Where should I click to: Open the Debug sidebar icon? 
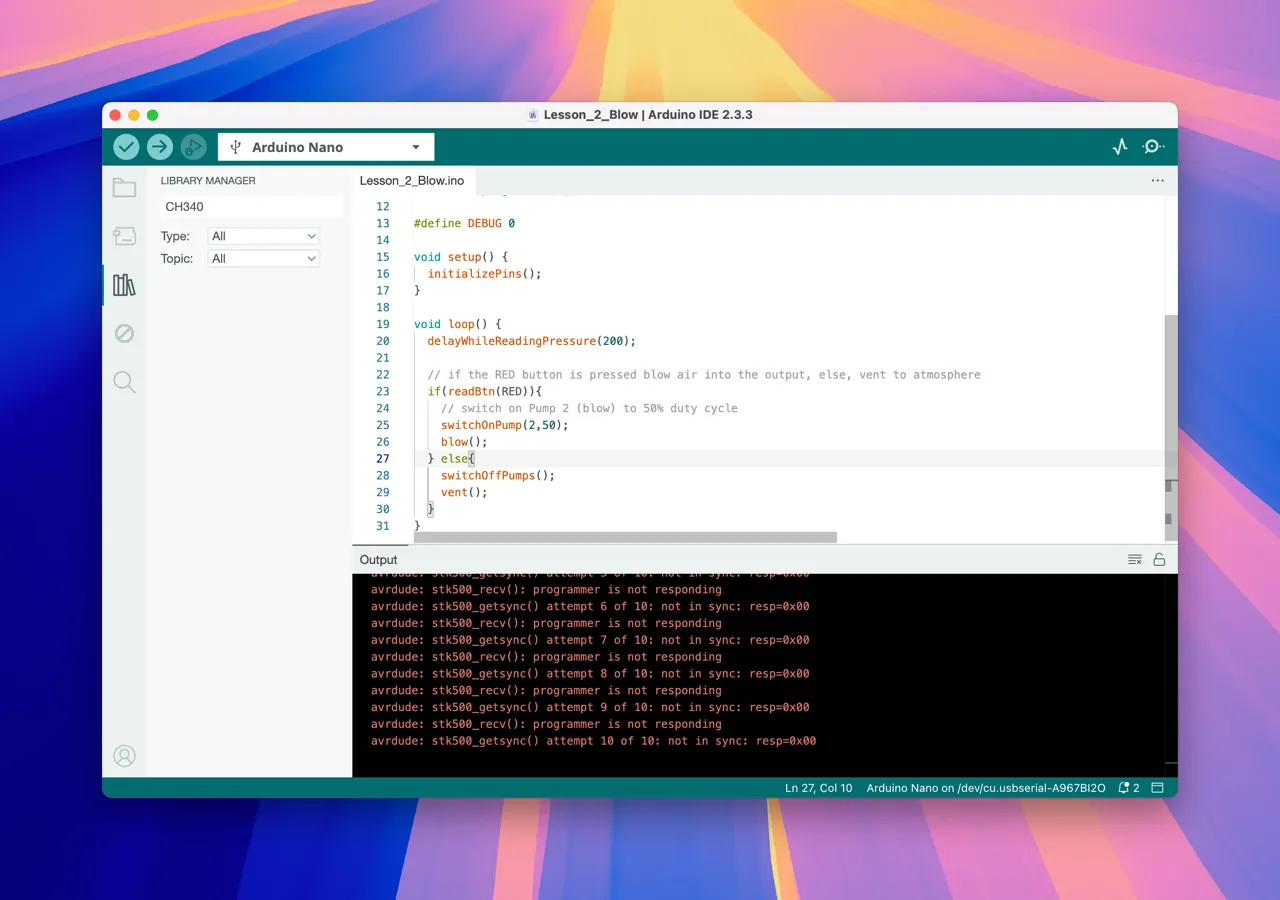[124, 333]
